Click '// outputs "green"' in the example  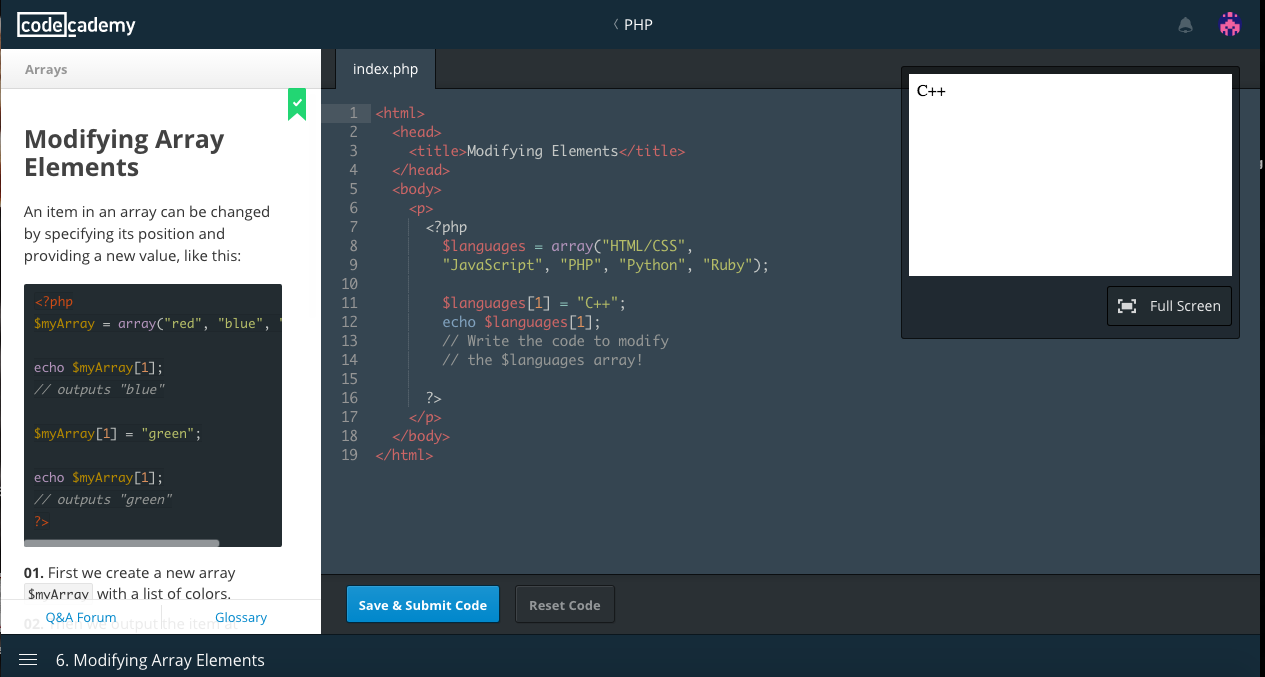(103, 499)
